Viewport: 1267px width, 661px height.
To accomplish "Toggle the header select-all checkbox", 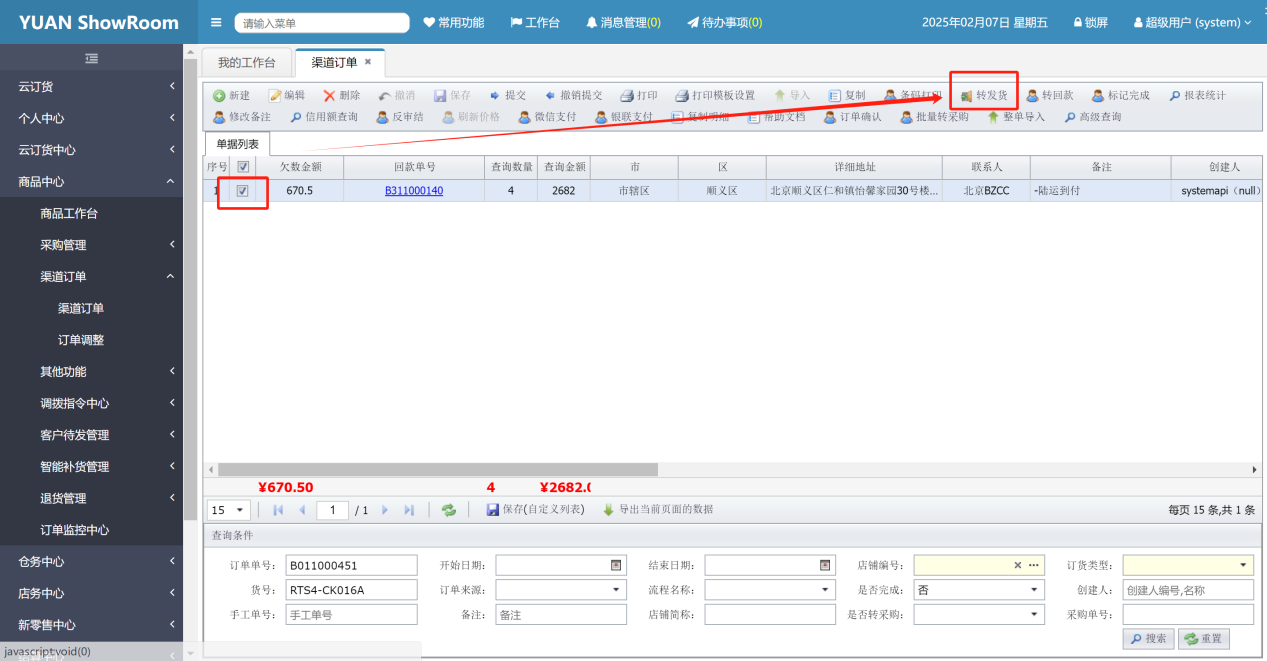I will [243, 167].
